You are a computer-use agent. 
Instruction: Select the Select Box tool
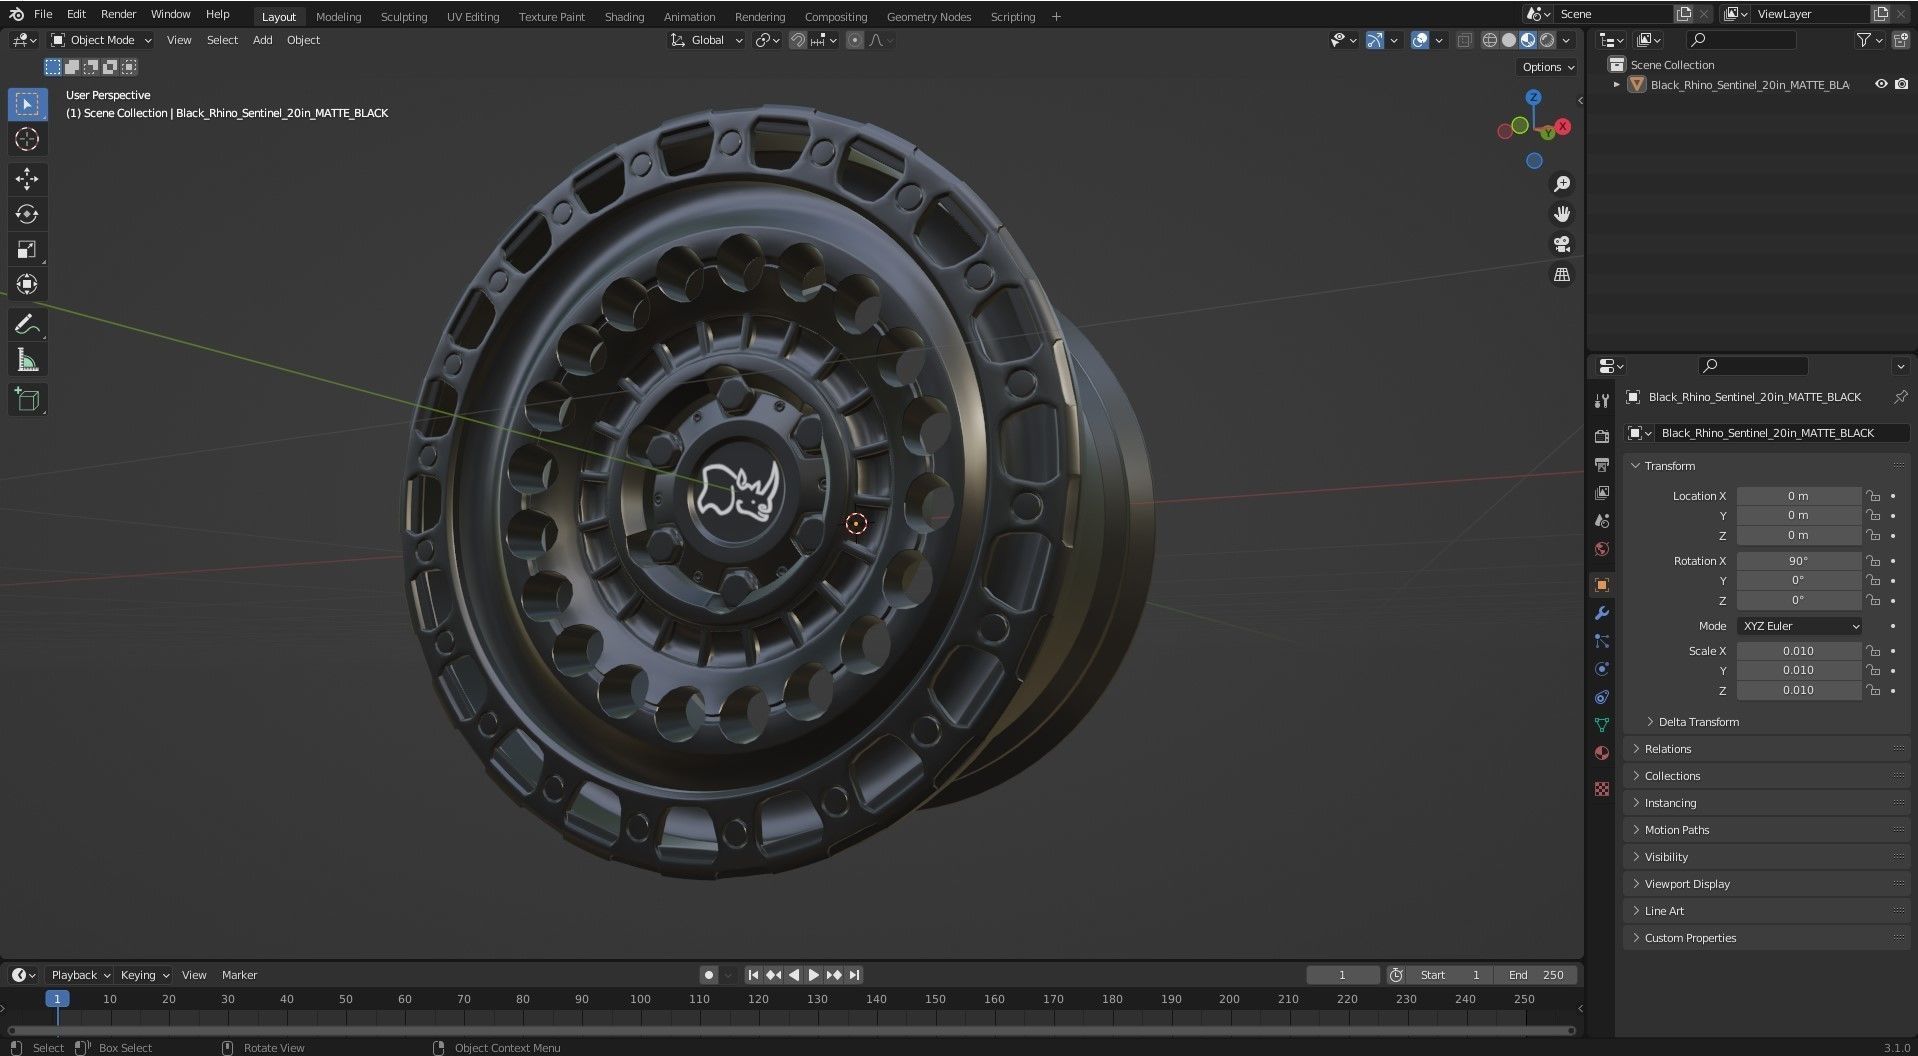pos(27,104)
